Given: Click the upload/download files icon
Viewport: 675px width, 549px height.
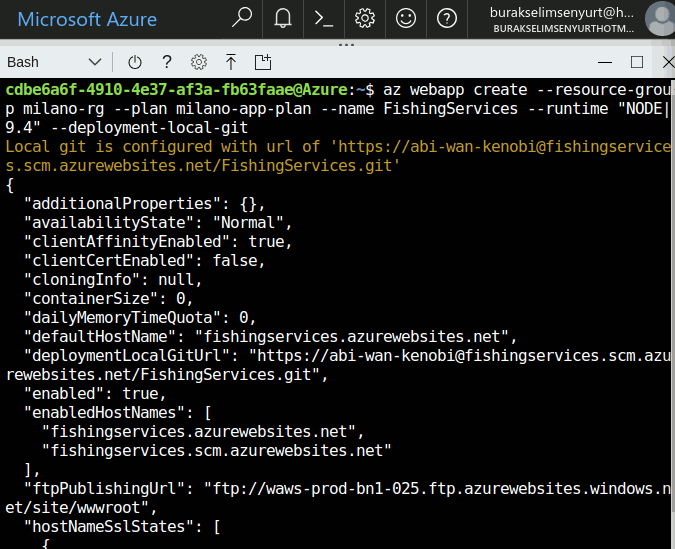Looking at the screenshot, I should coord(231,62).
